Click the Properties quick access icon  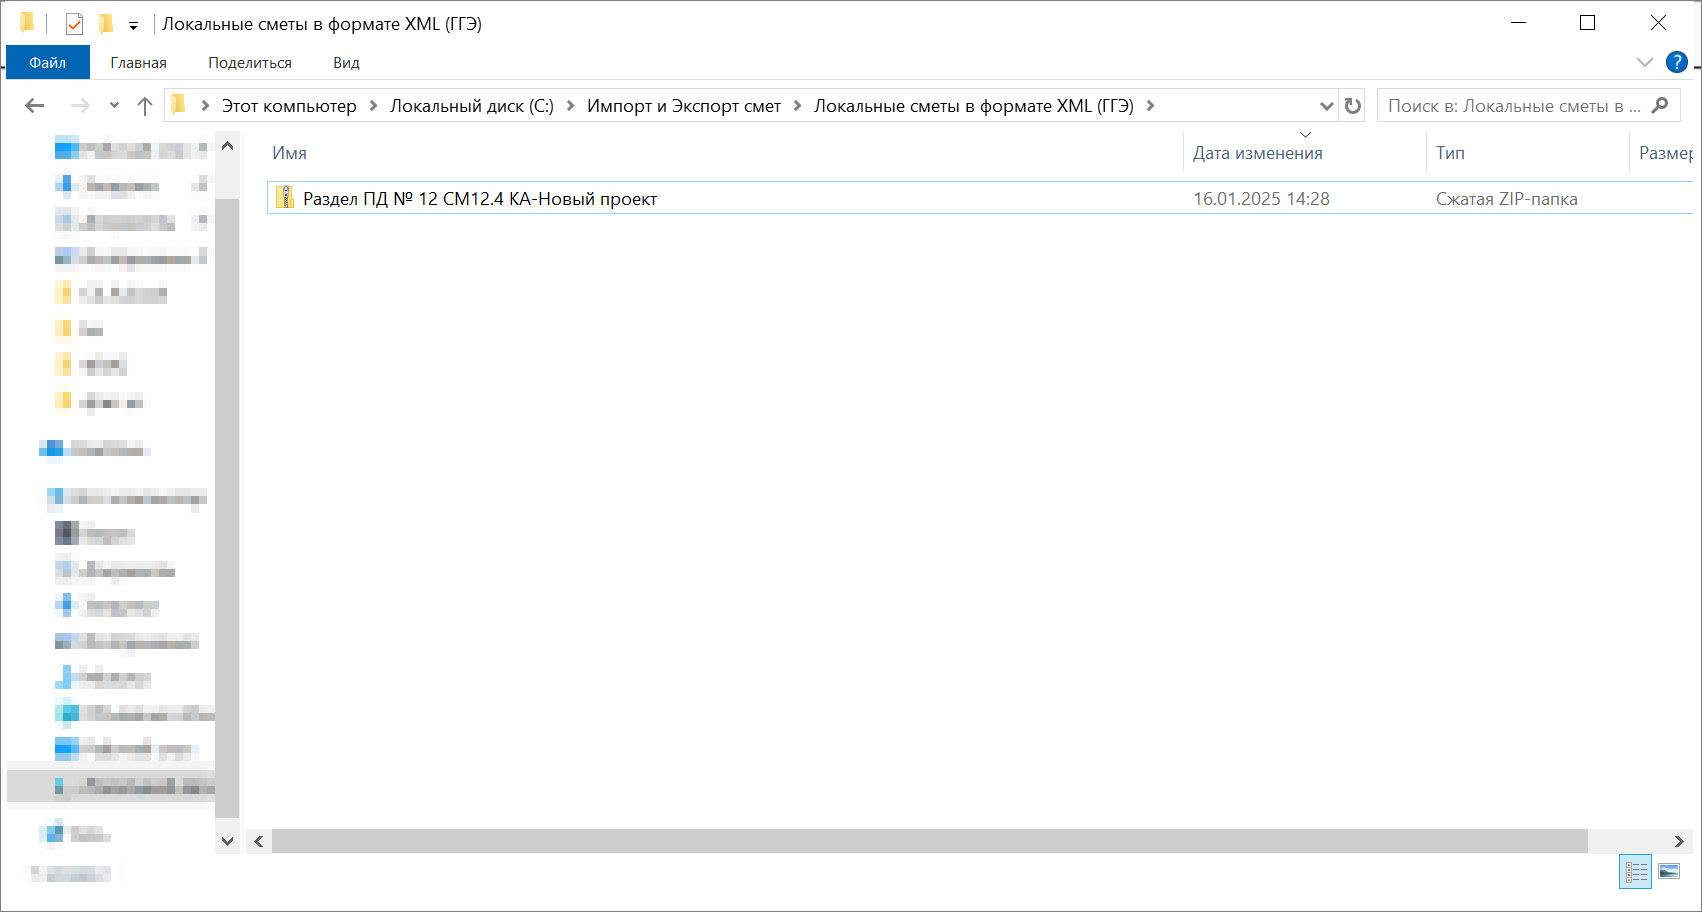tap(74, 24)
